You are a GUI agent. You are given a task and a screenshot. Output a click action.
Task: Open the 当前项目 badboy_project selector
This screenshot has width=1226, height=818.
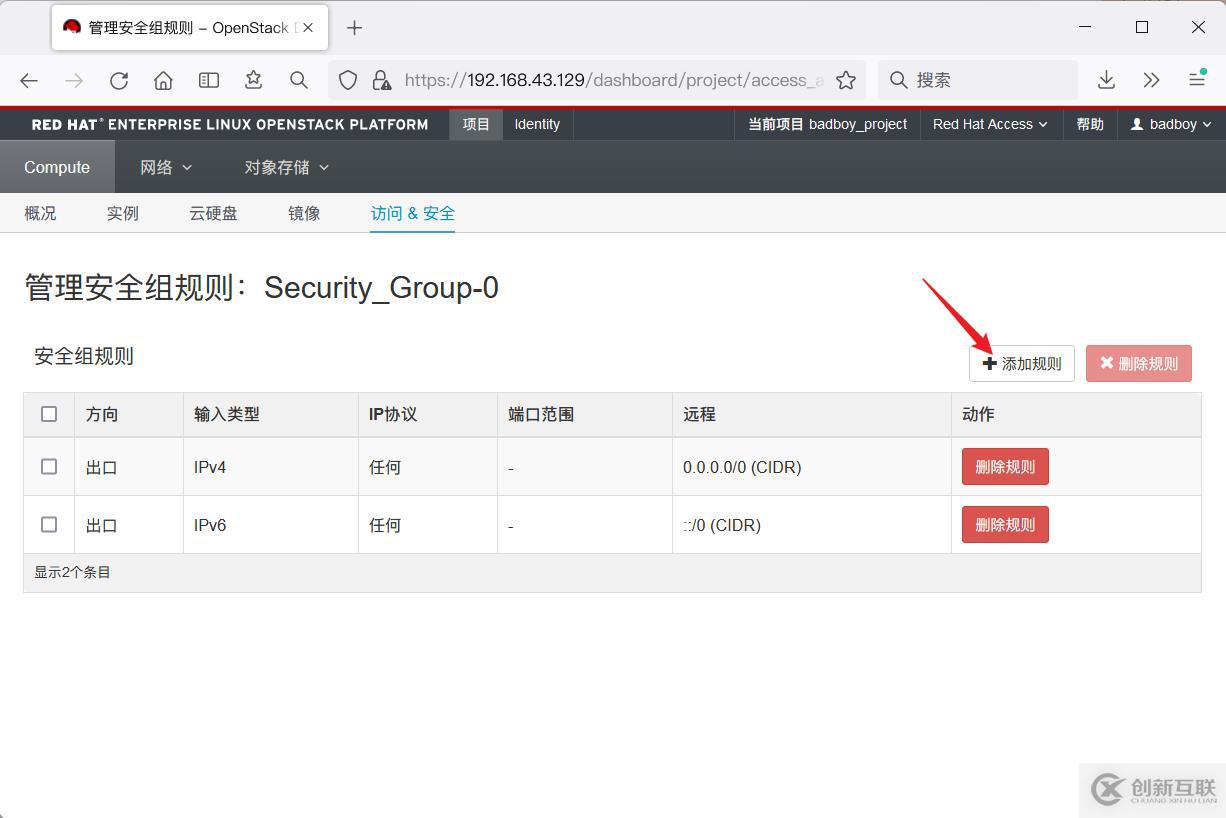(828, 124)
